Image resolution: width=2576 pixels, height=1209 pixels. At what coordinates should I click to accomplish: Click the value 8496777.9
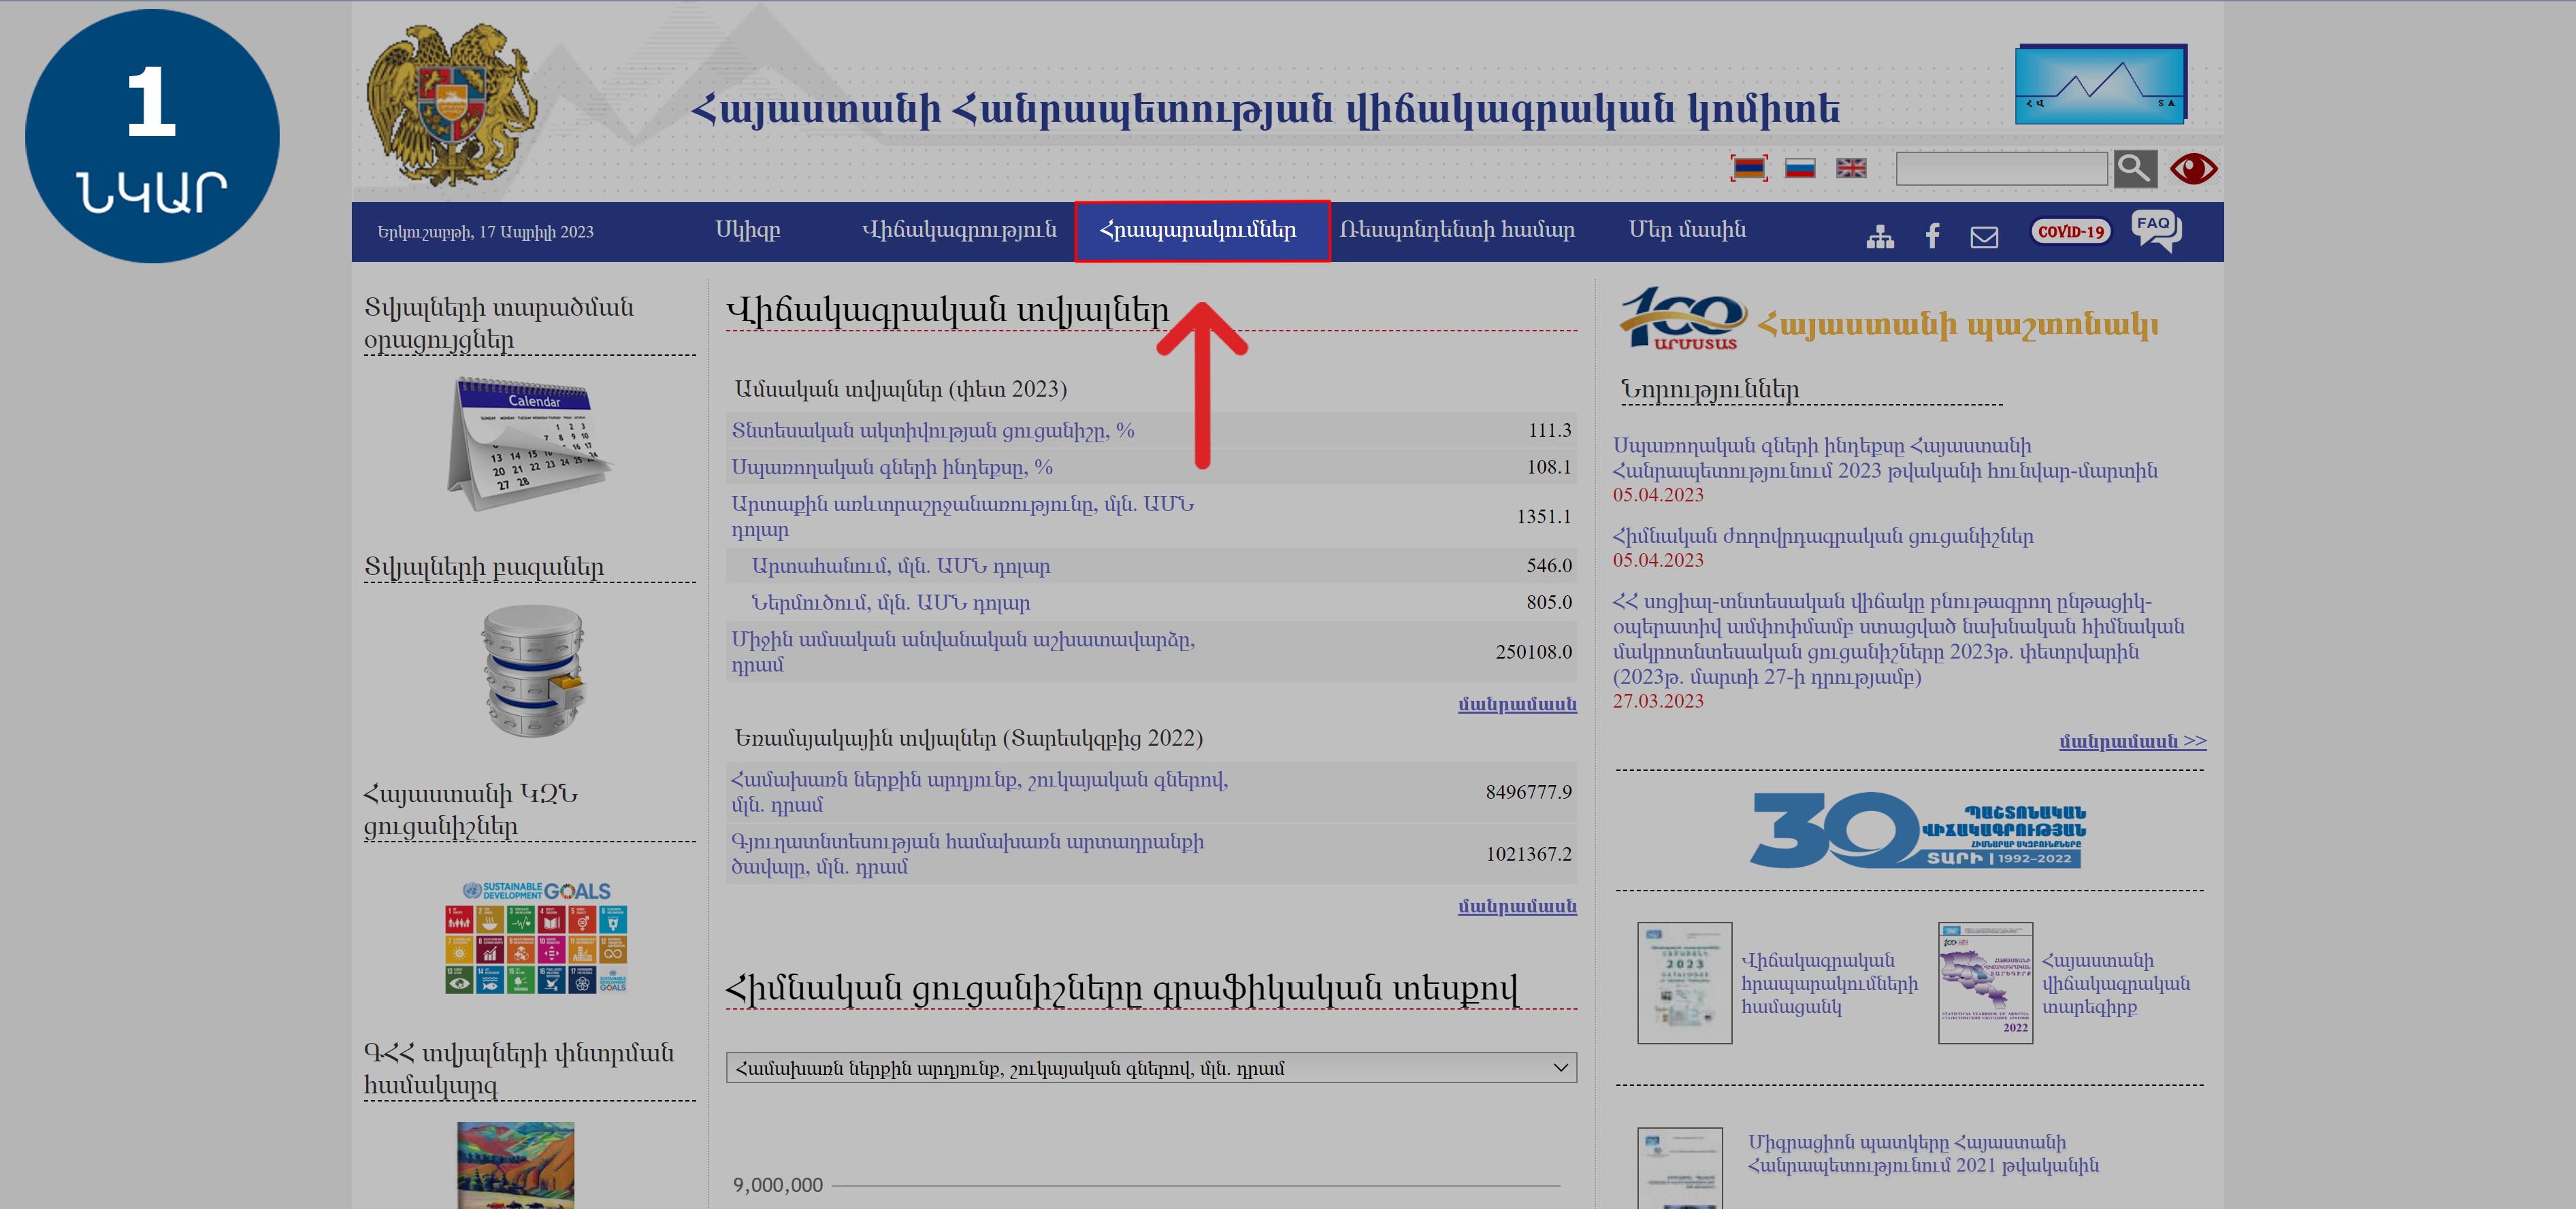click(x=1528, y=792)
